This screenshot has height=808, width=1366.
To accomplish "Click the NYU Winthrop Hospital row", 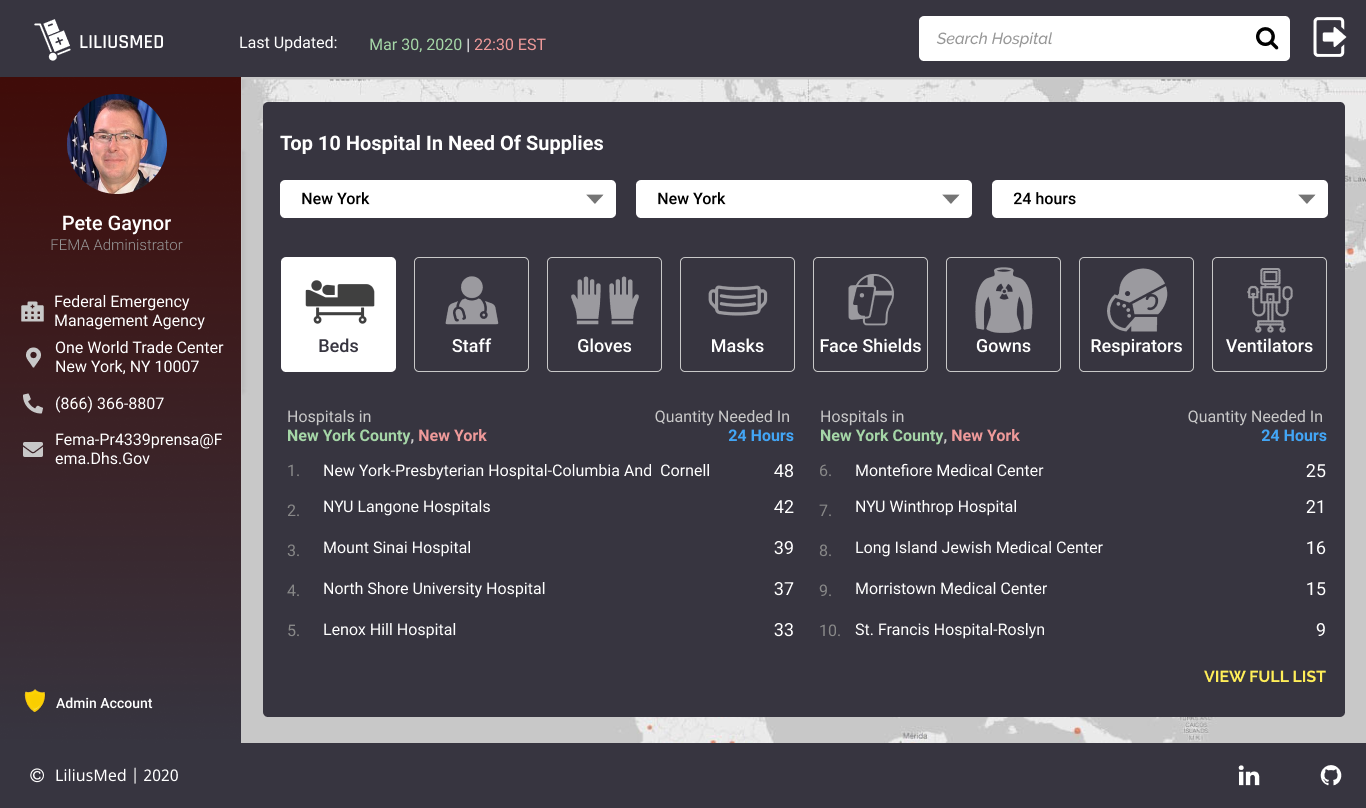I will pos(1072,507).
